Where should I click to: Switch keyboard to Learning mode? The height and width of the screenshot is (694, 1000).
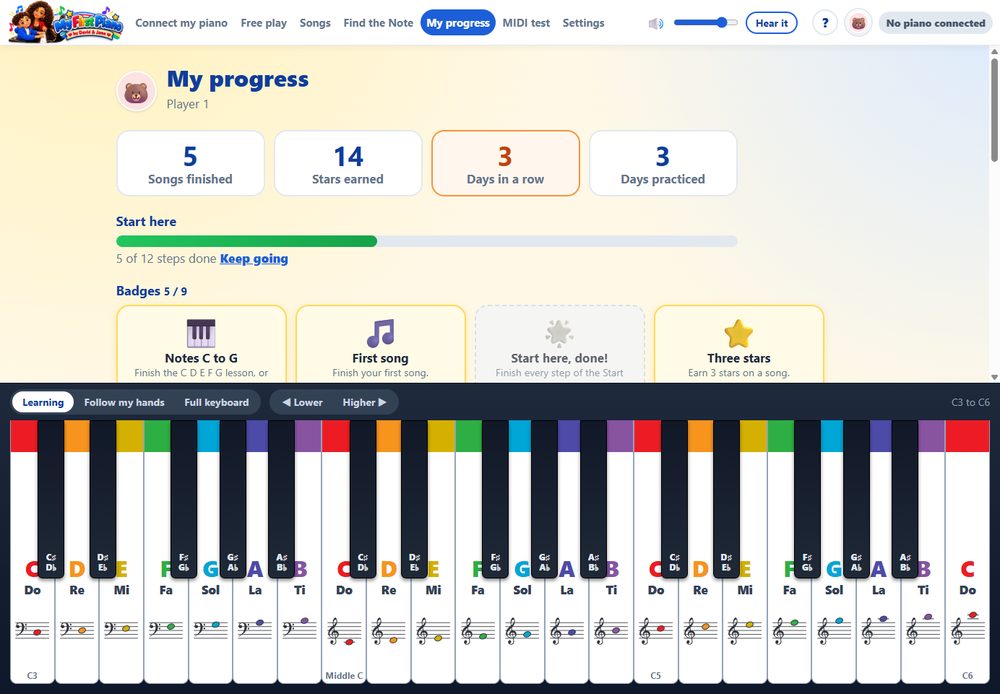(x=43, y=402)
